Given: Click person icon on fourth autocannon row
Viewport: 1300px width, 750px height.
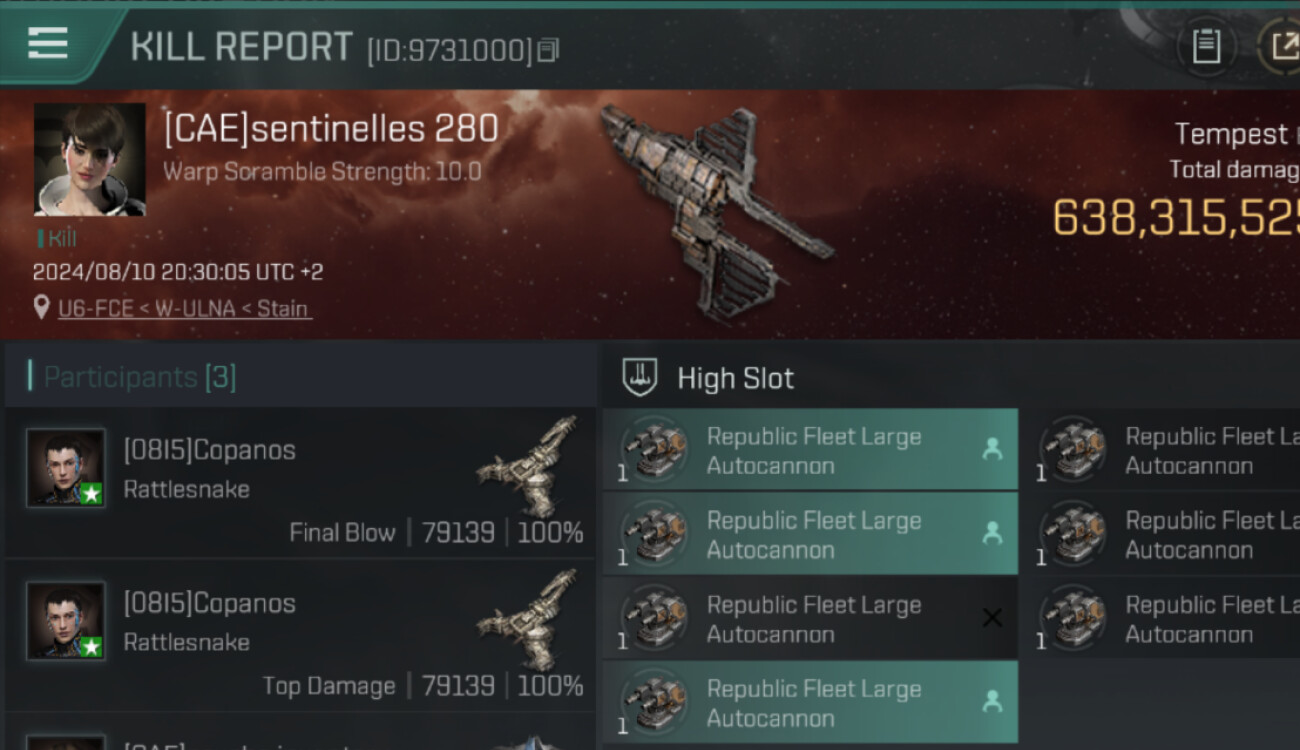Looking at the screenshot, I should [991, 702].
